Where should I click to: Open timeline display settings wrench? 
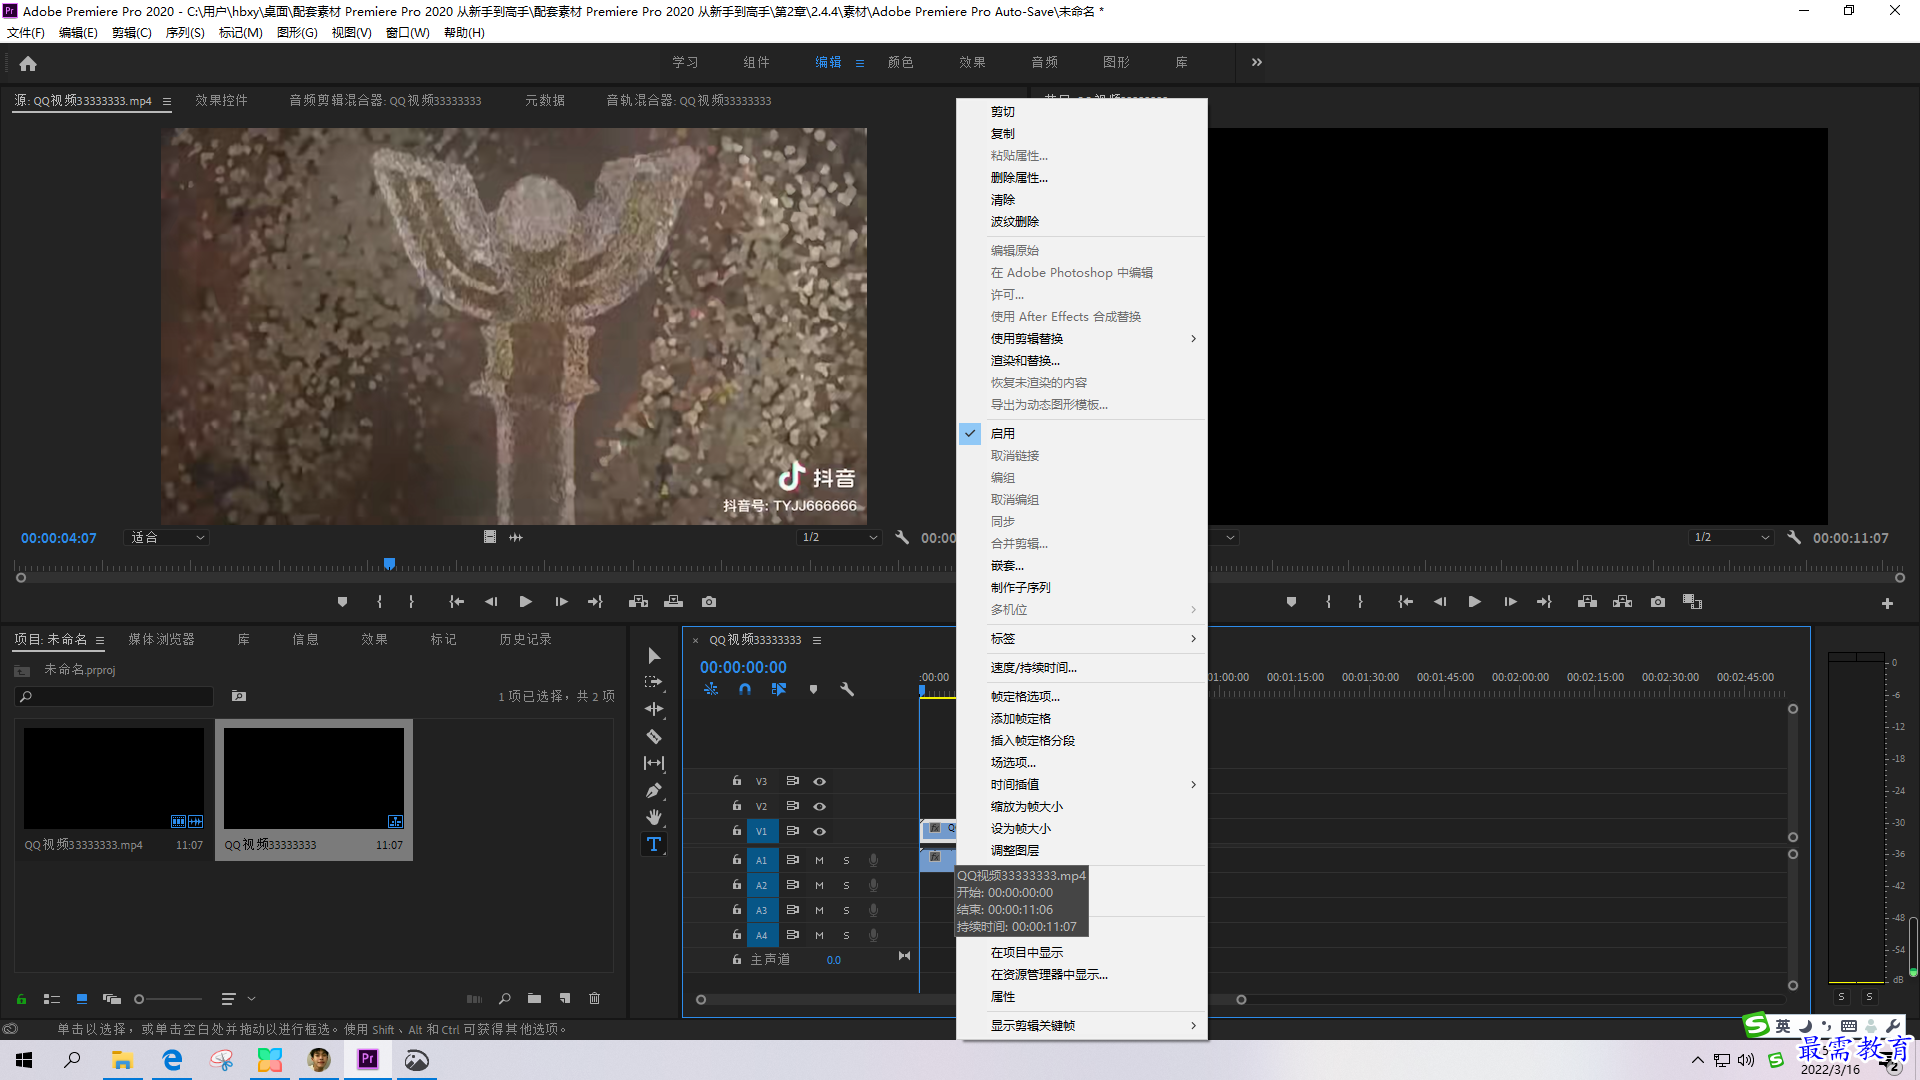(847, 689)
